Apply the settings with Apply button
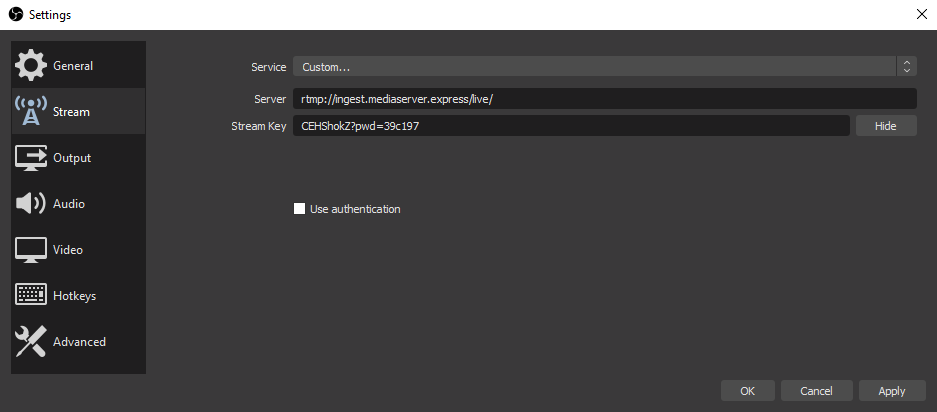Viewport: 937px width, 412px height. pos(892,391)
